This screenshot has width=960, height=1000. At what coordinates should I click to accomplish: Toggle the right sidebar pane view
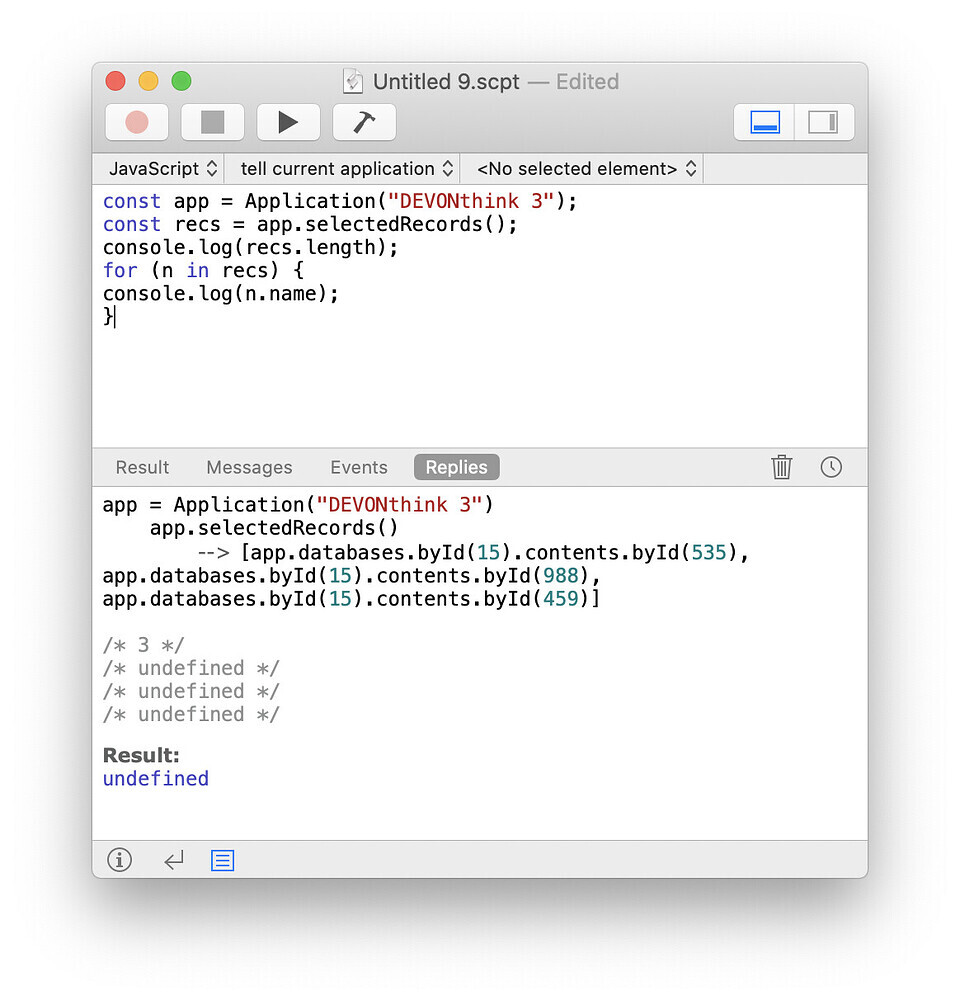click(823, 122)
